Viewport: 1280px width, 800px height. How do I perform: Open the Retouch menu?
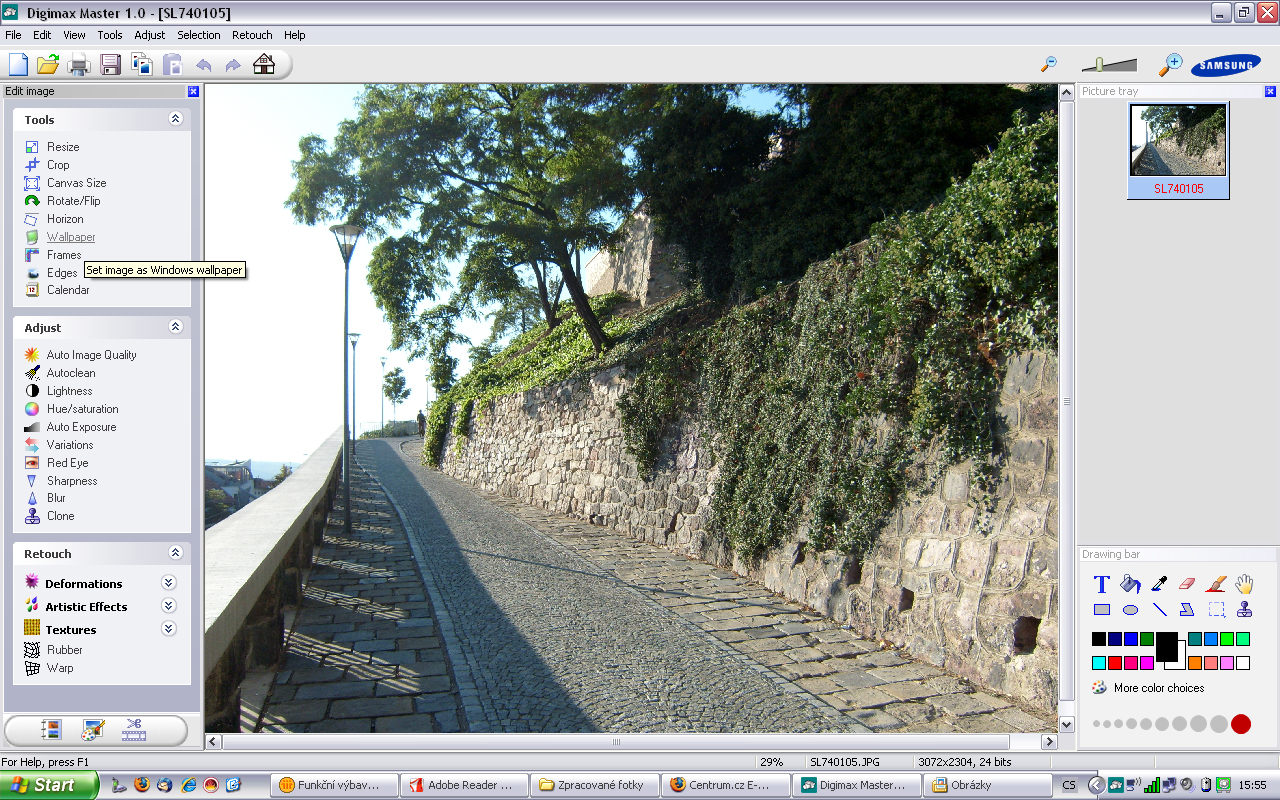pyautogui.click(x=252, y=35)
